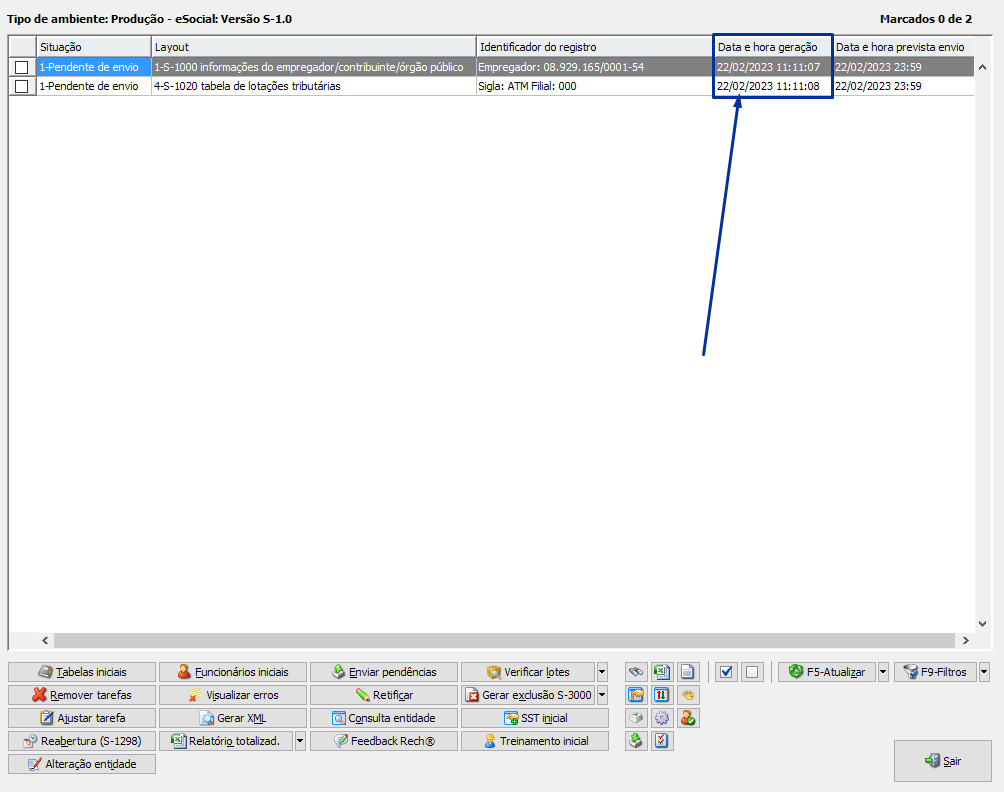Screen dimensions: 1004x792
Task: Click horizontal scrollbar left arrow
Action: coord(45,640)
